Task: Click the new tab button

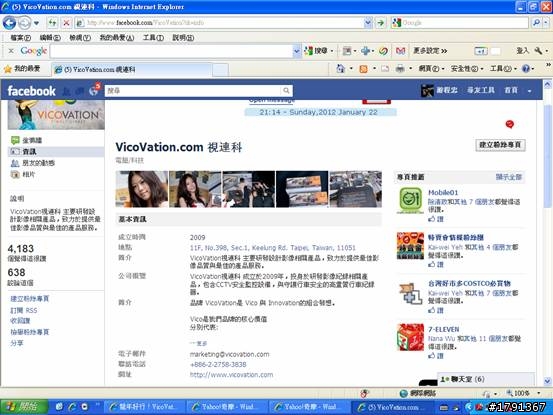Action: point(220,70)
